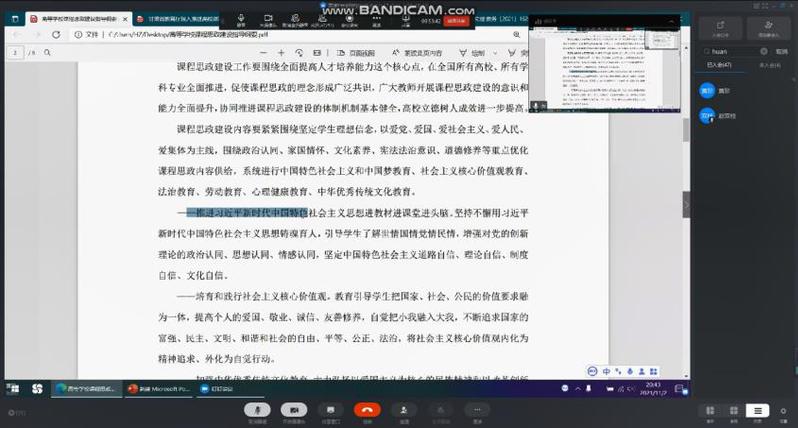Open the Windows Start menu
This screenshot has width=798, height=428.
click(x=12, y=388)
